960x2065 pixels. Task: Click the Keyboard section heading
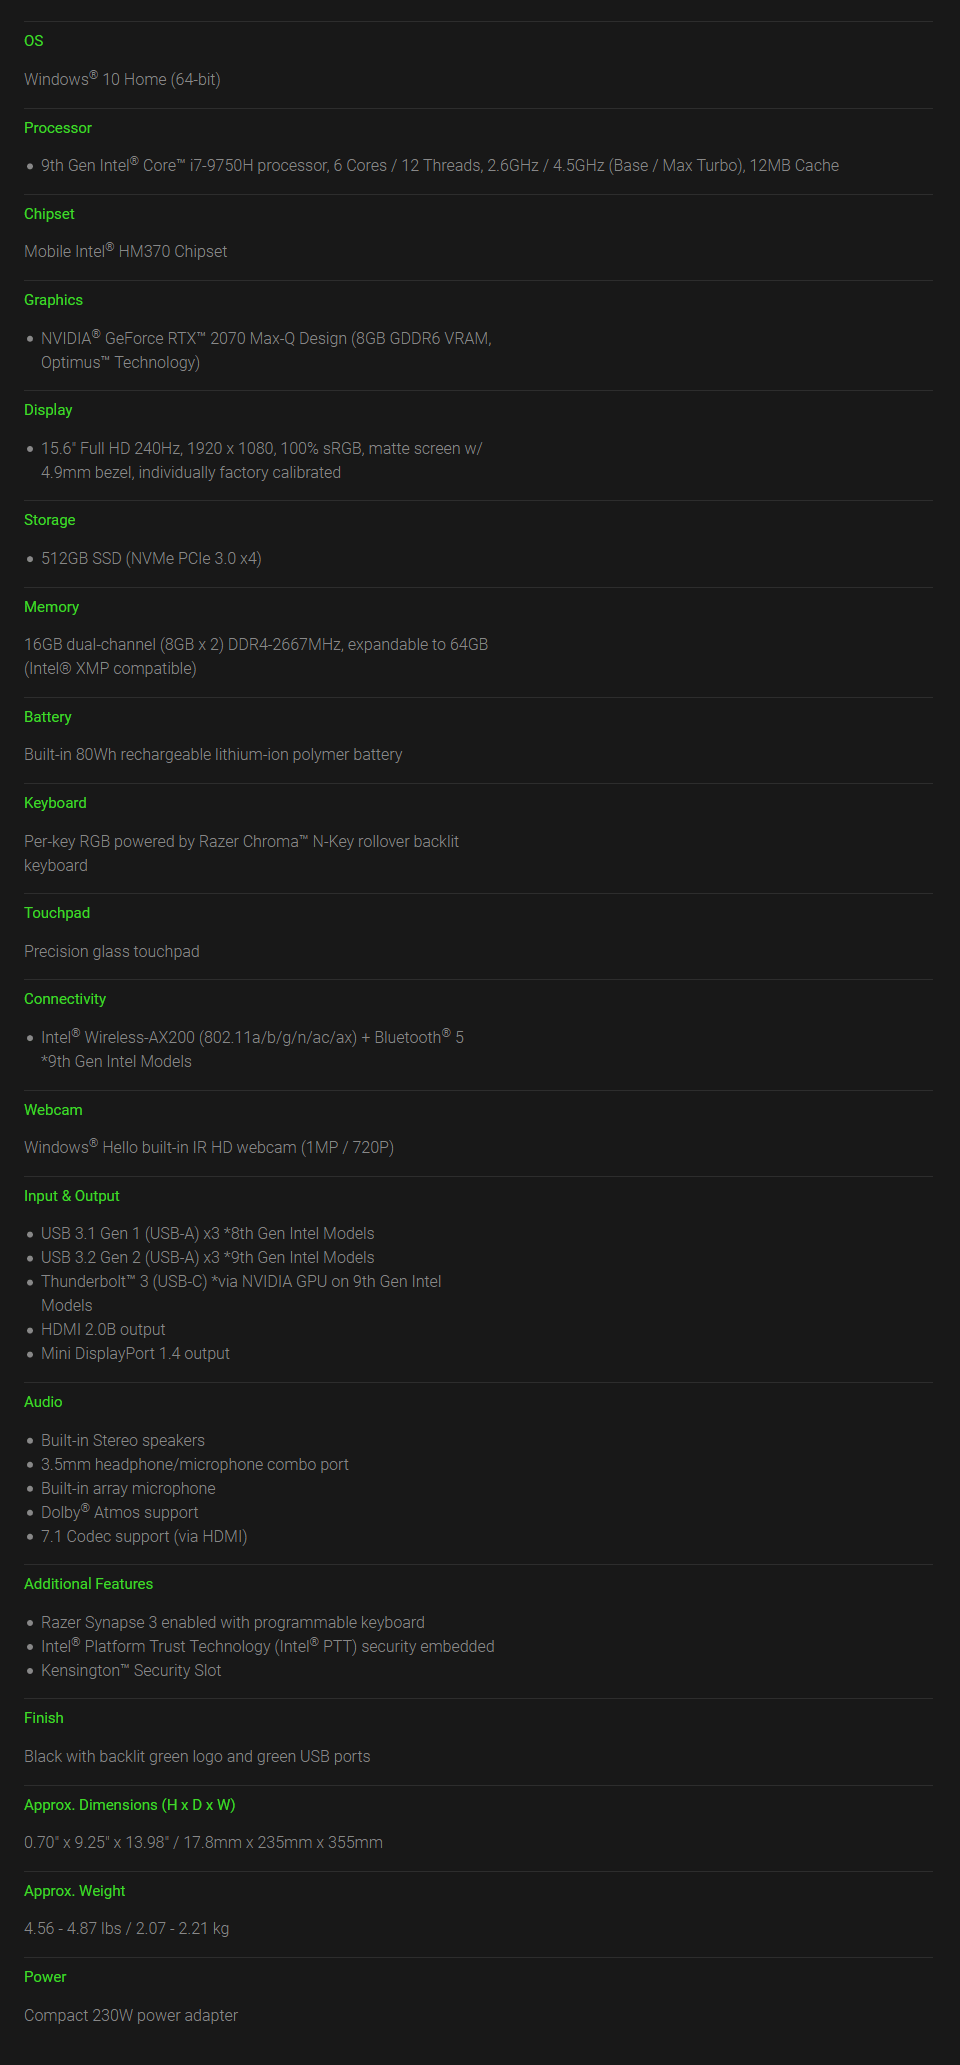tap(55, 803)
